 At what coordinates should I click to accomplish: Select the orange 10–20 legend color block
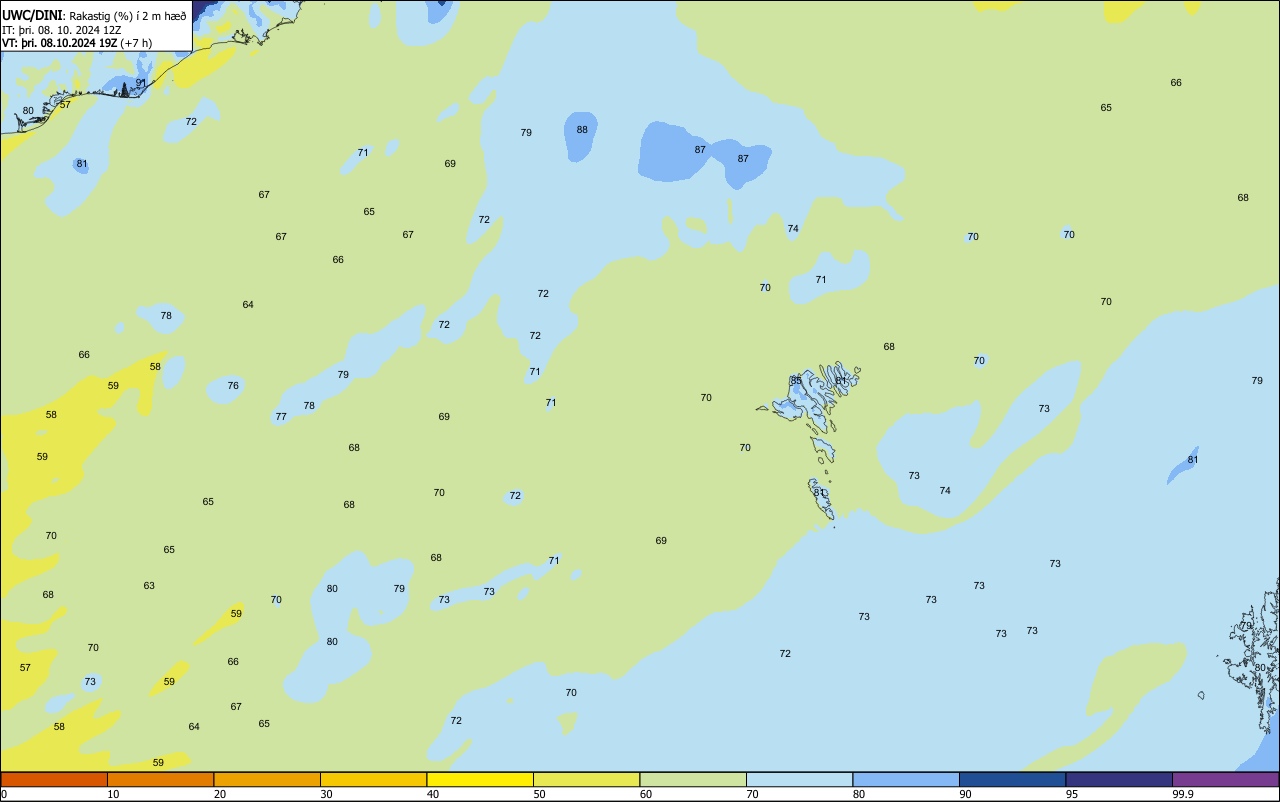160,780
